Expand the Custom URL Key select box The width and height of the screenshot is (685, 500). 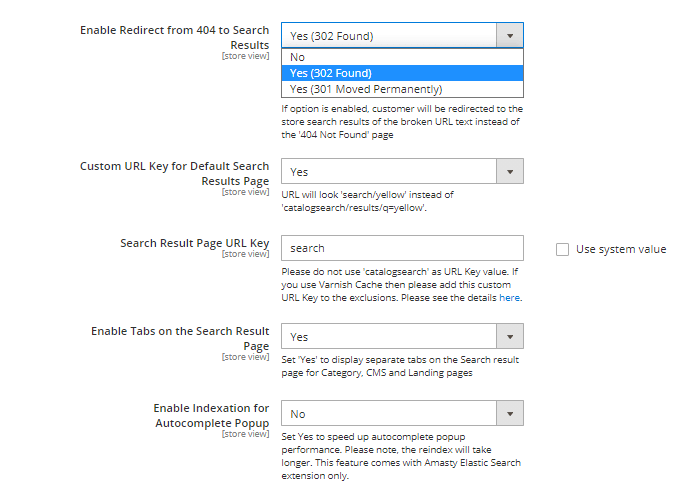[x=389, y=172]
